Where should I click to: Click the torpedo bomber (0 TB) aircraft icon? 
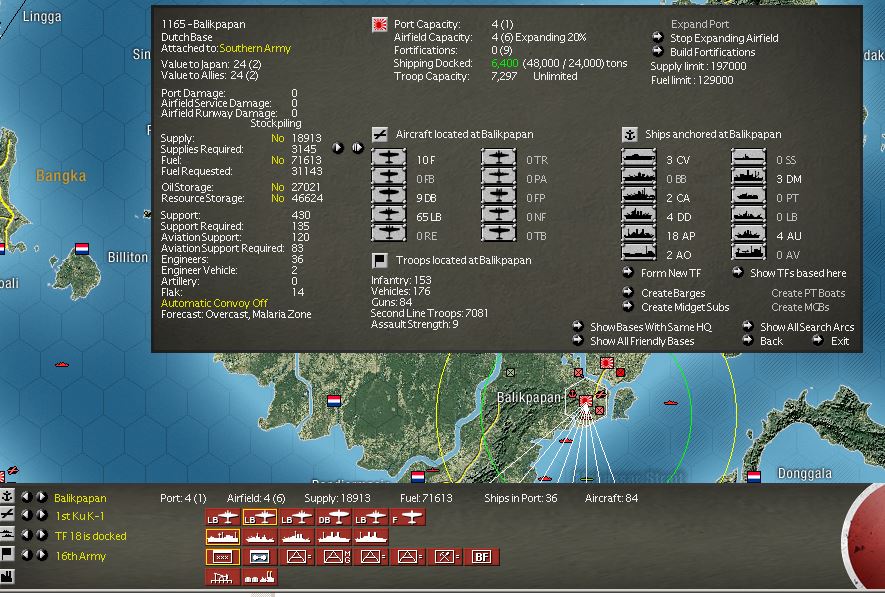498,234
